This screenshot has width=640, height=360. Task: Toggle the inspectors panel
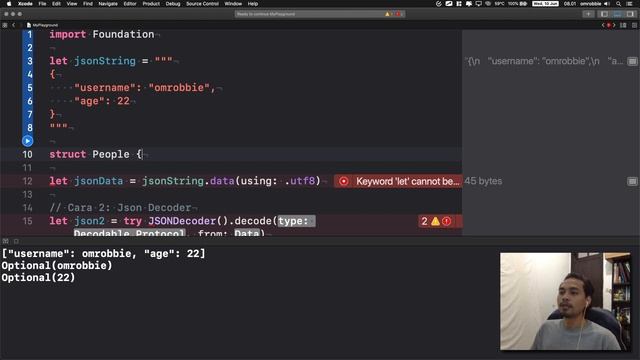[x=630, y=14]
